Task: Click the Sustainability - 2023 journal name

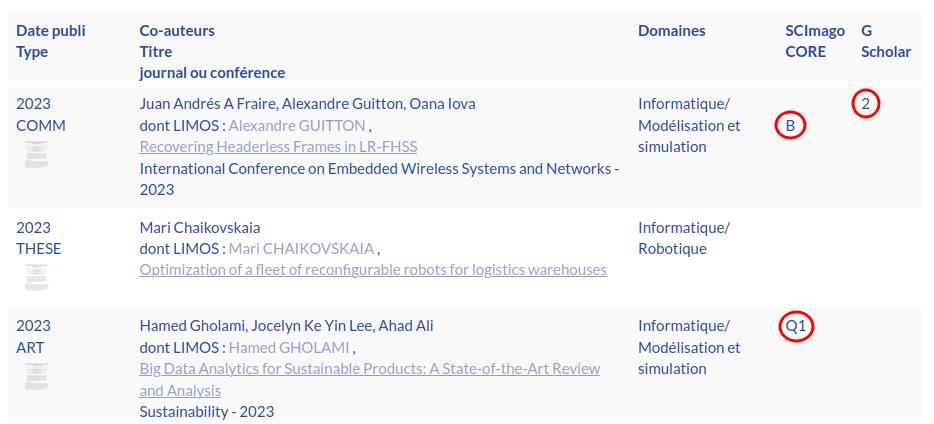Action: click(206, 412)
